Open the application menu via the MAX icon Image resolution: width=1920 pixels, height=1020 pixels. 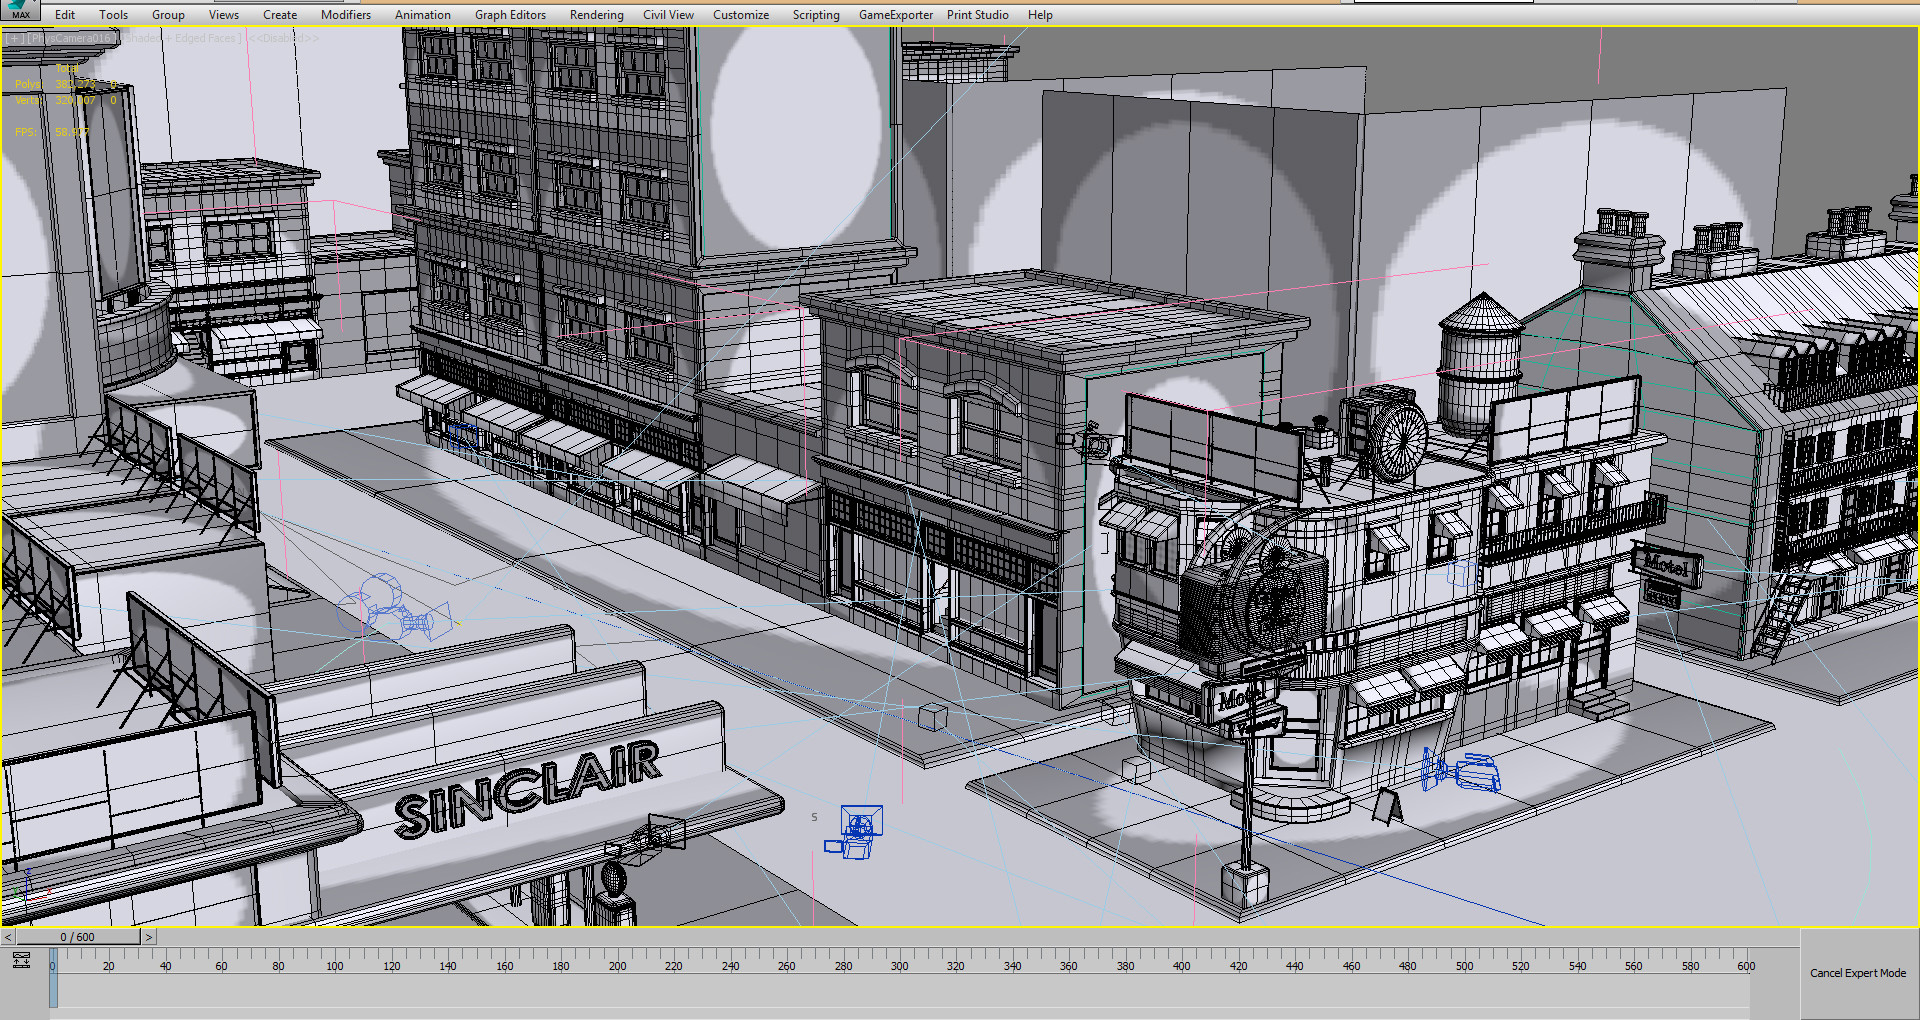pos(18,10)
